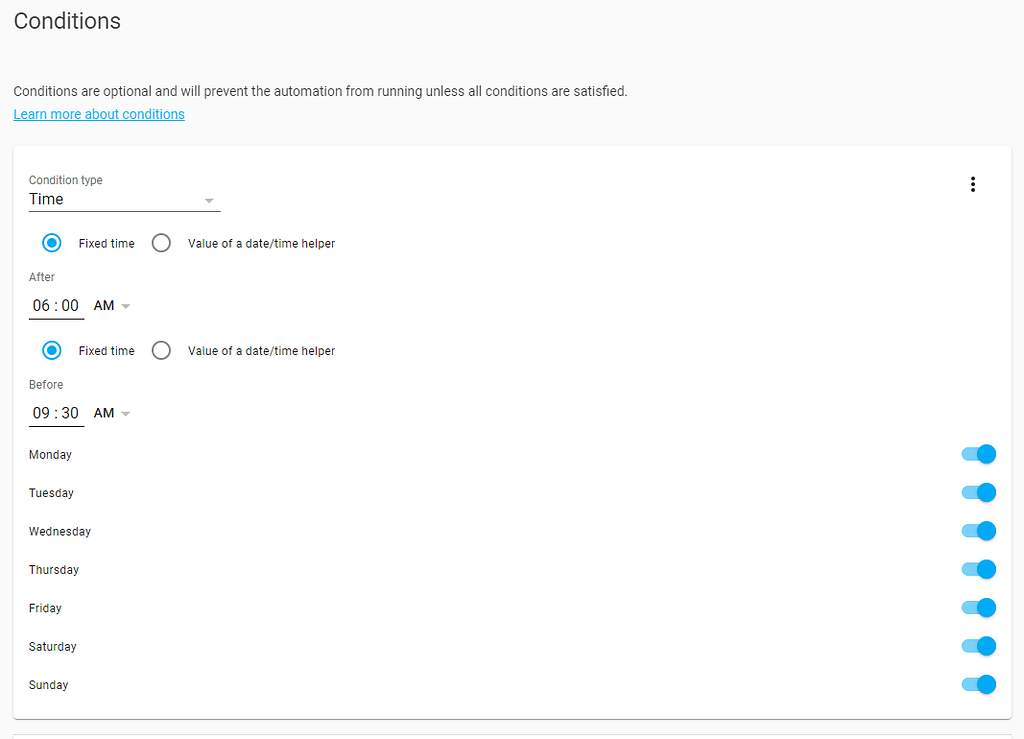
Task: Disable the Monday toggle
Action: pyautogui.click(x=977, y=454)
